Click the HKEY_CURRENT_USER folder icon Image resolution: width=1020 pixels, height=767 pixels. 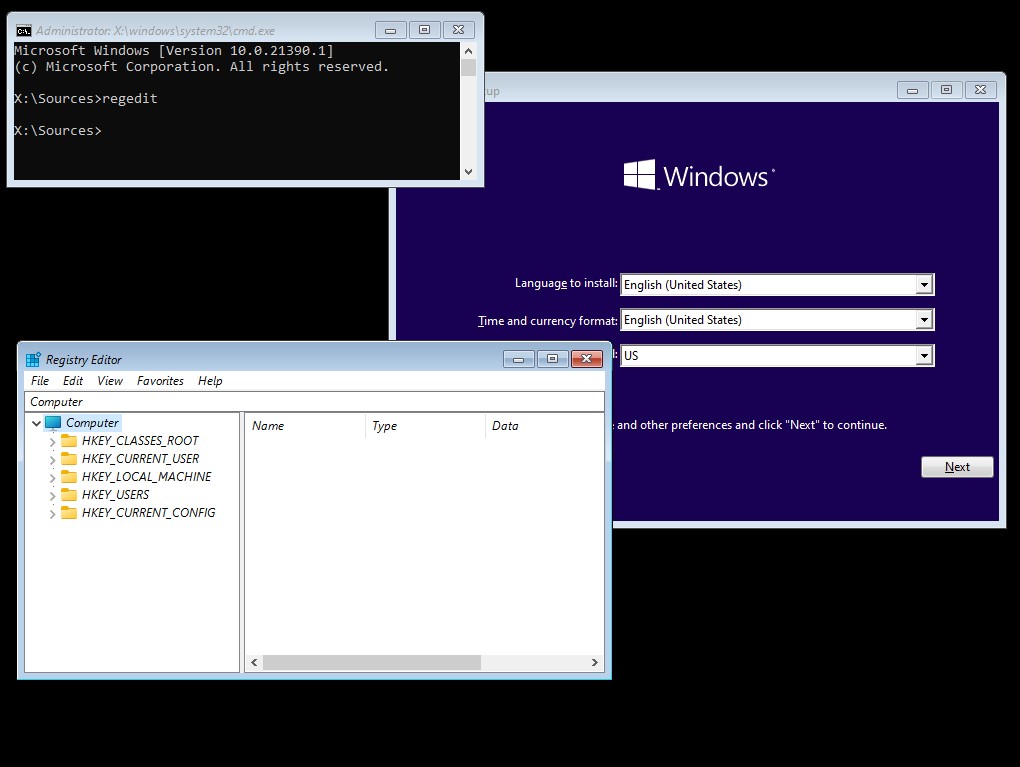click(69, 459)
